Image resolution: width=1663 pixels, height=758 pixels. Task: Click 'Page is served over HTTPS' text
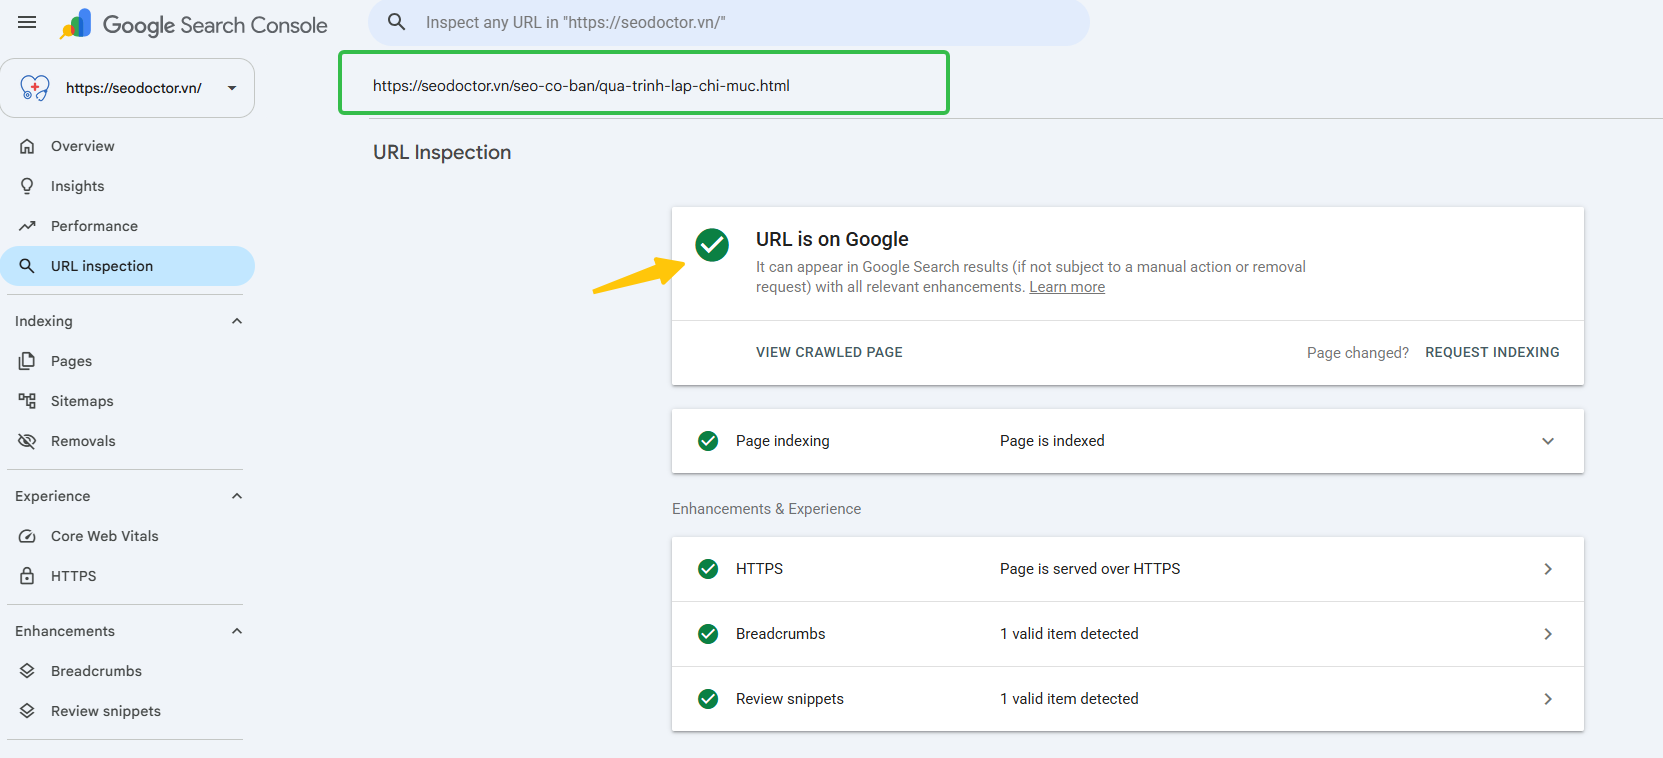click(1090, 569)
